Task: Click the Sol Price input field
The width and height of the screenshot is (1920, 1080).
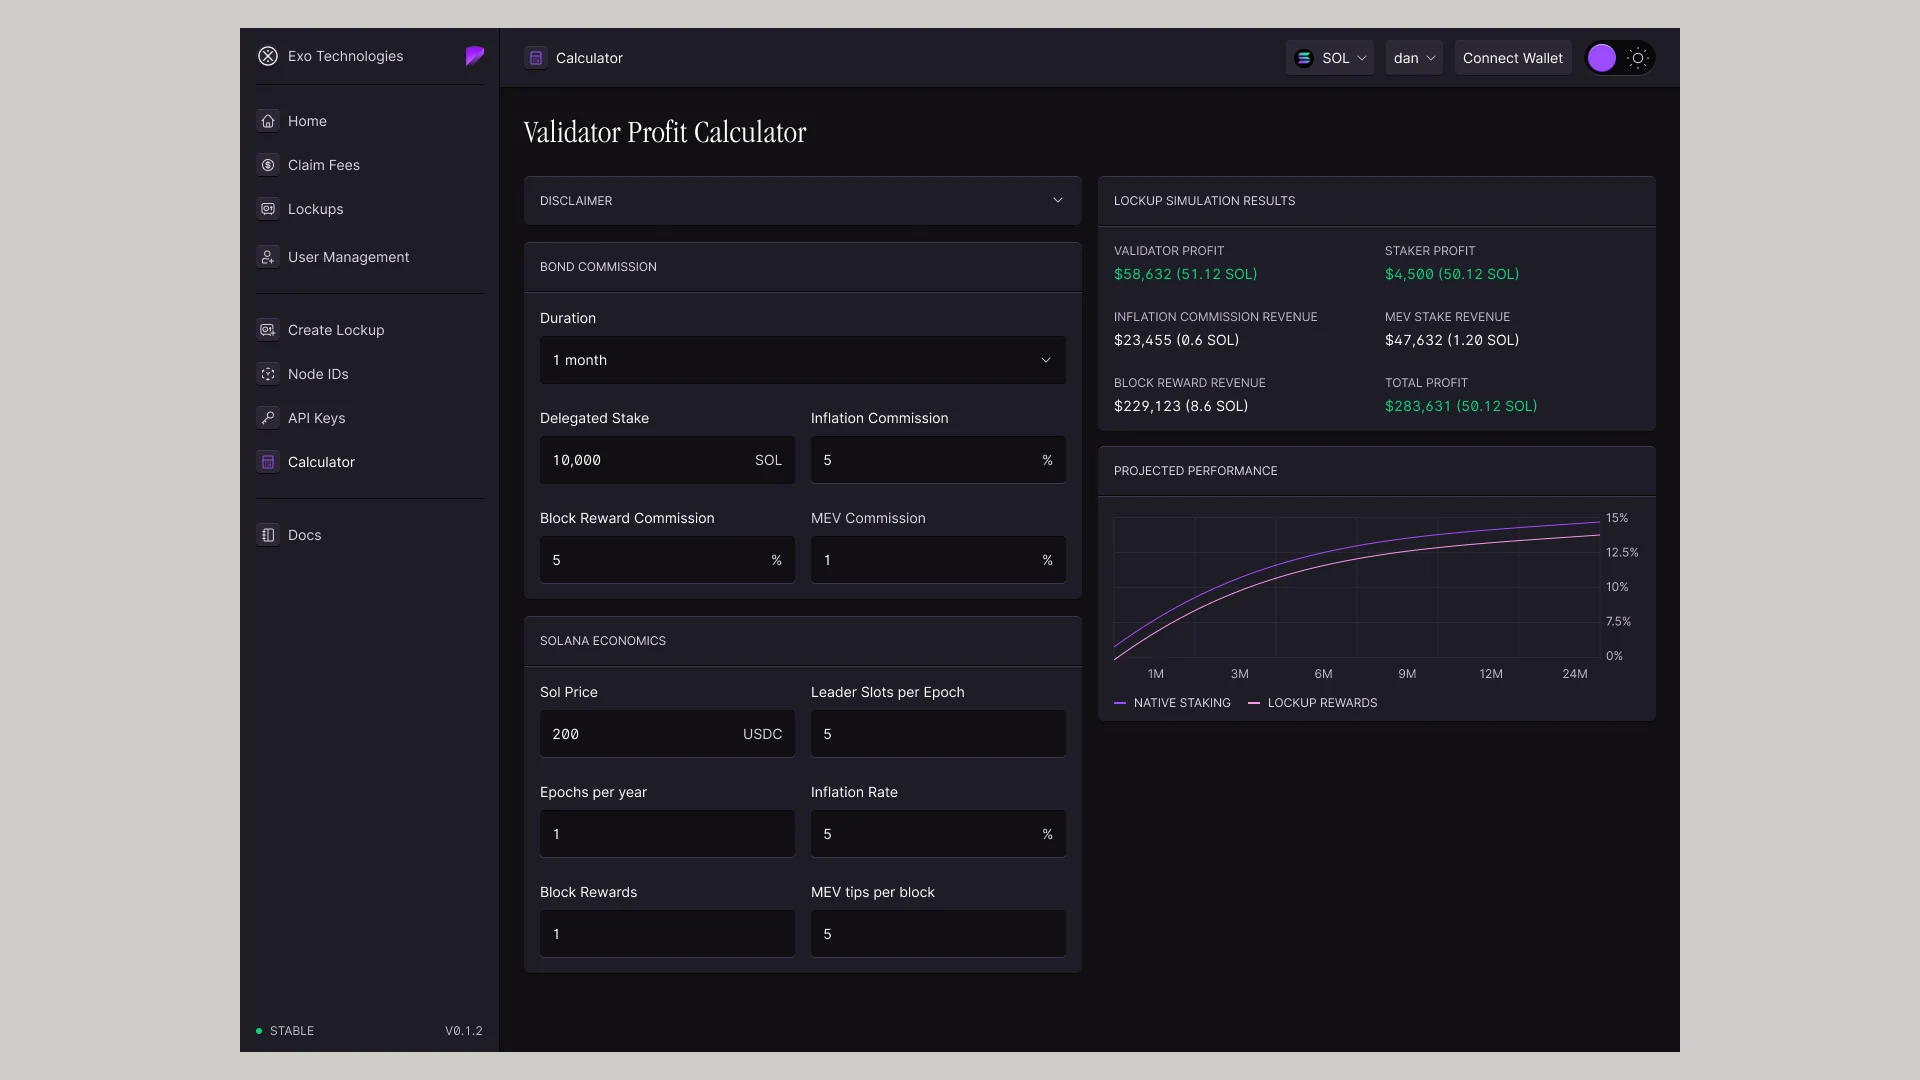Action: [x=667, y=734]
